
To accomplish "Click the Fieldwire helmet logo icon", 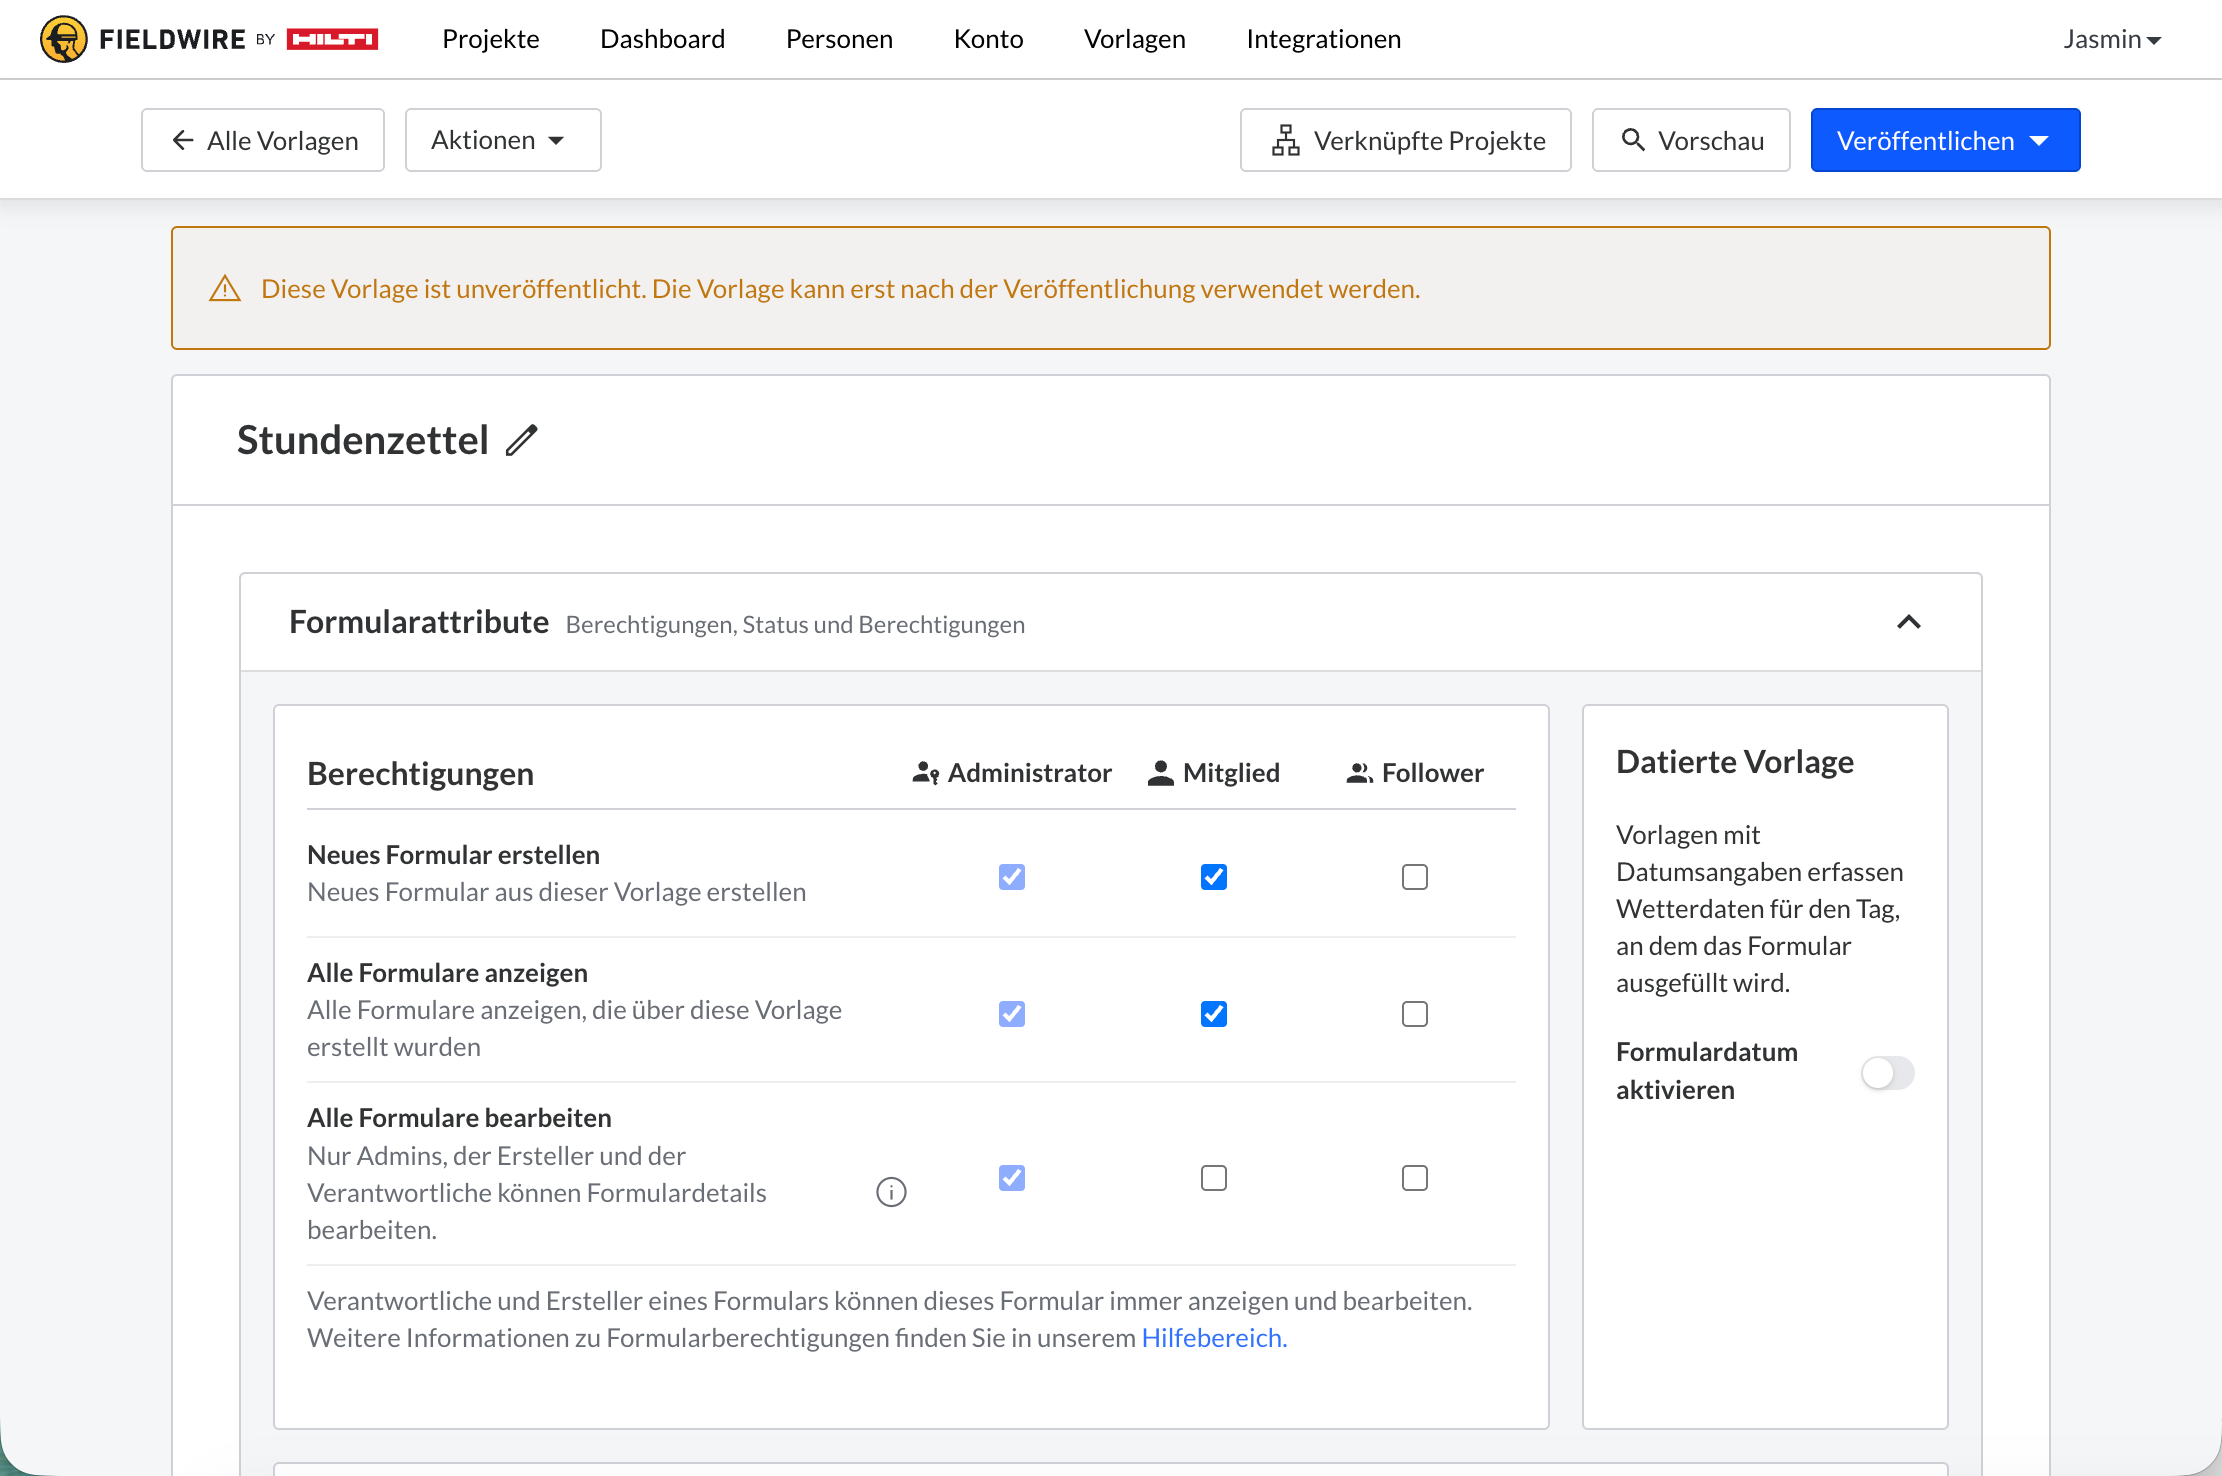I will pos(63,39).
